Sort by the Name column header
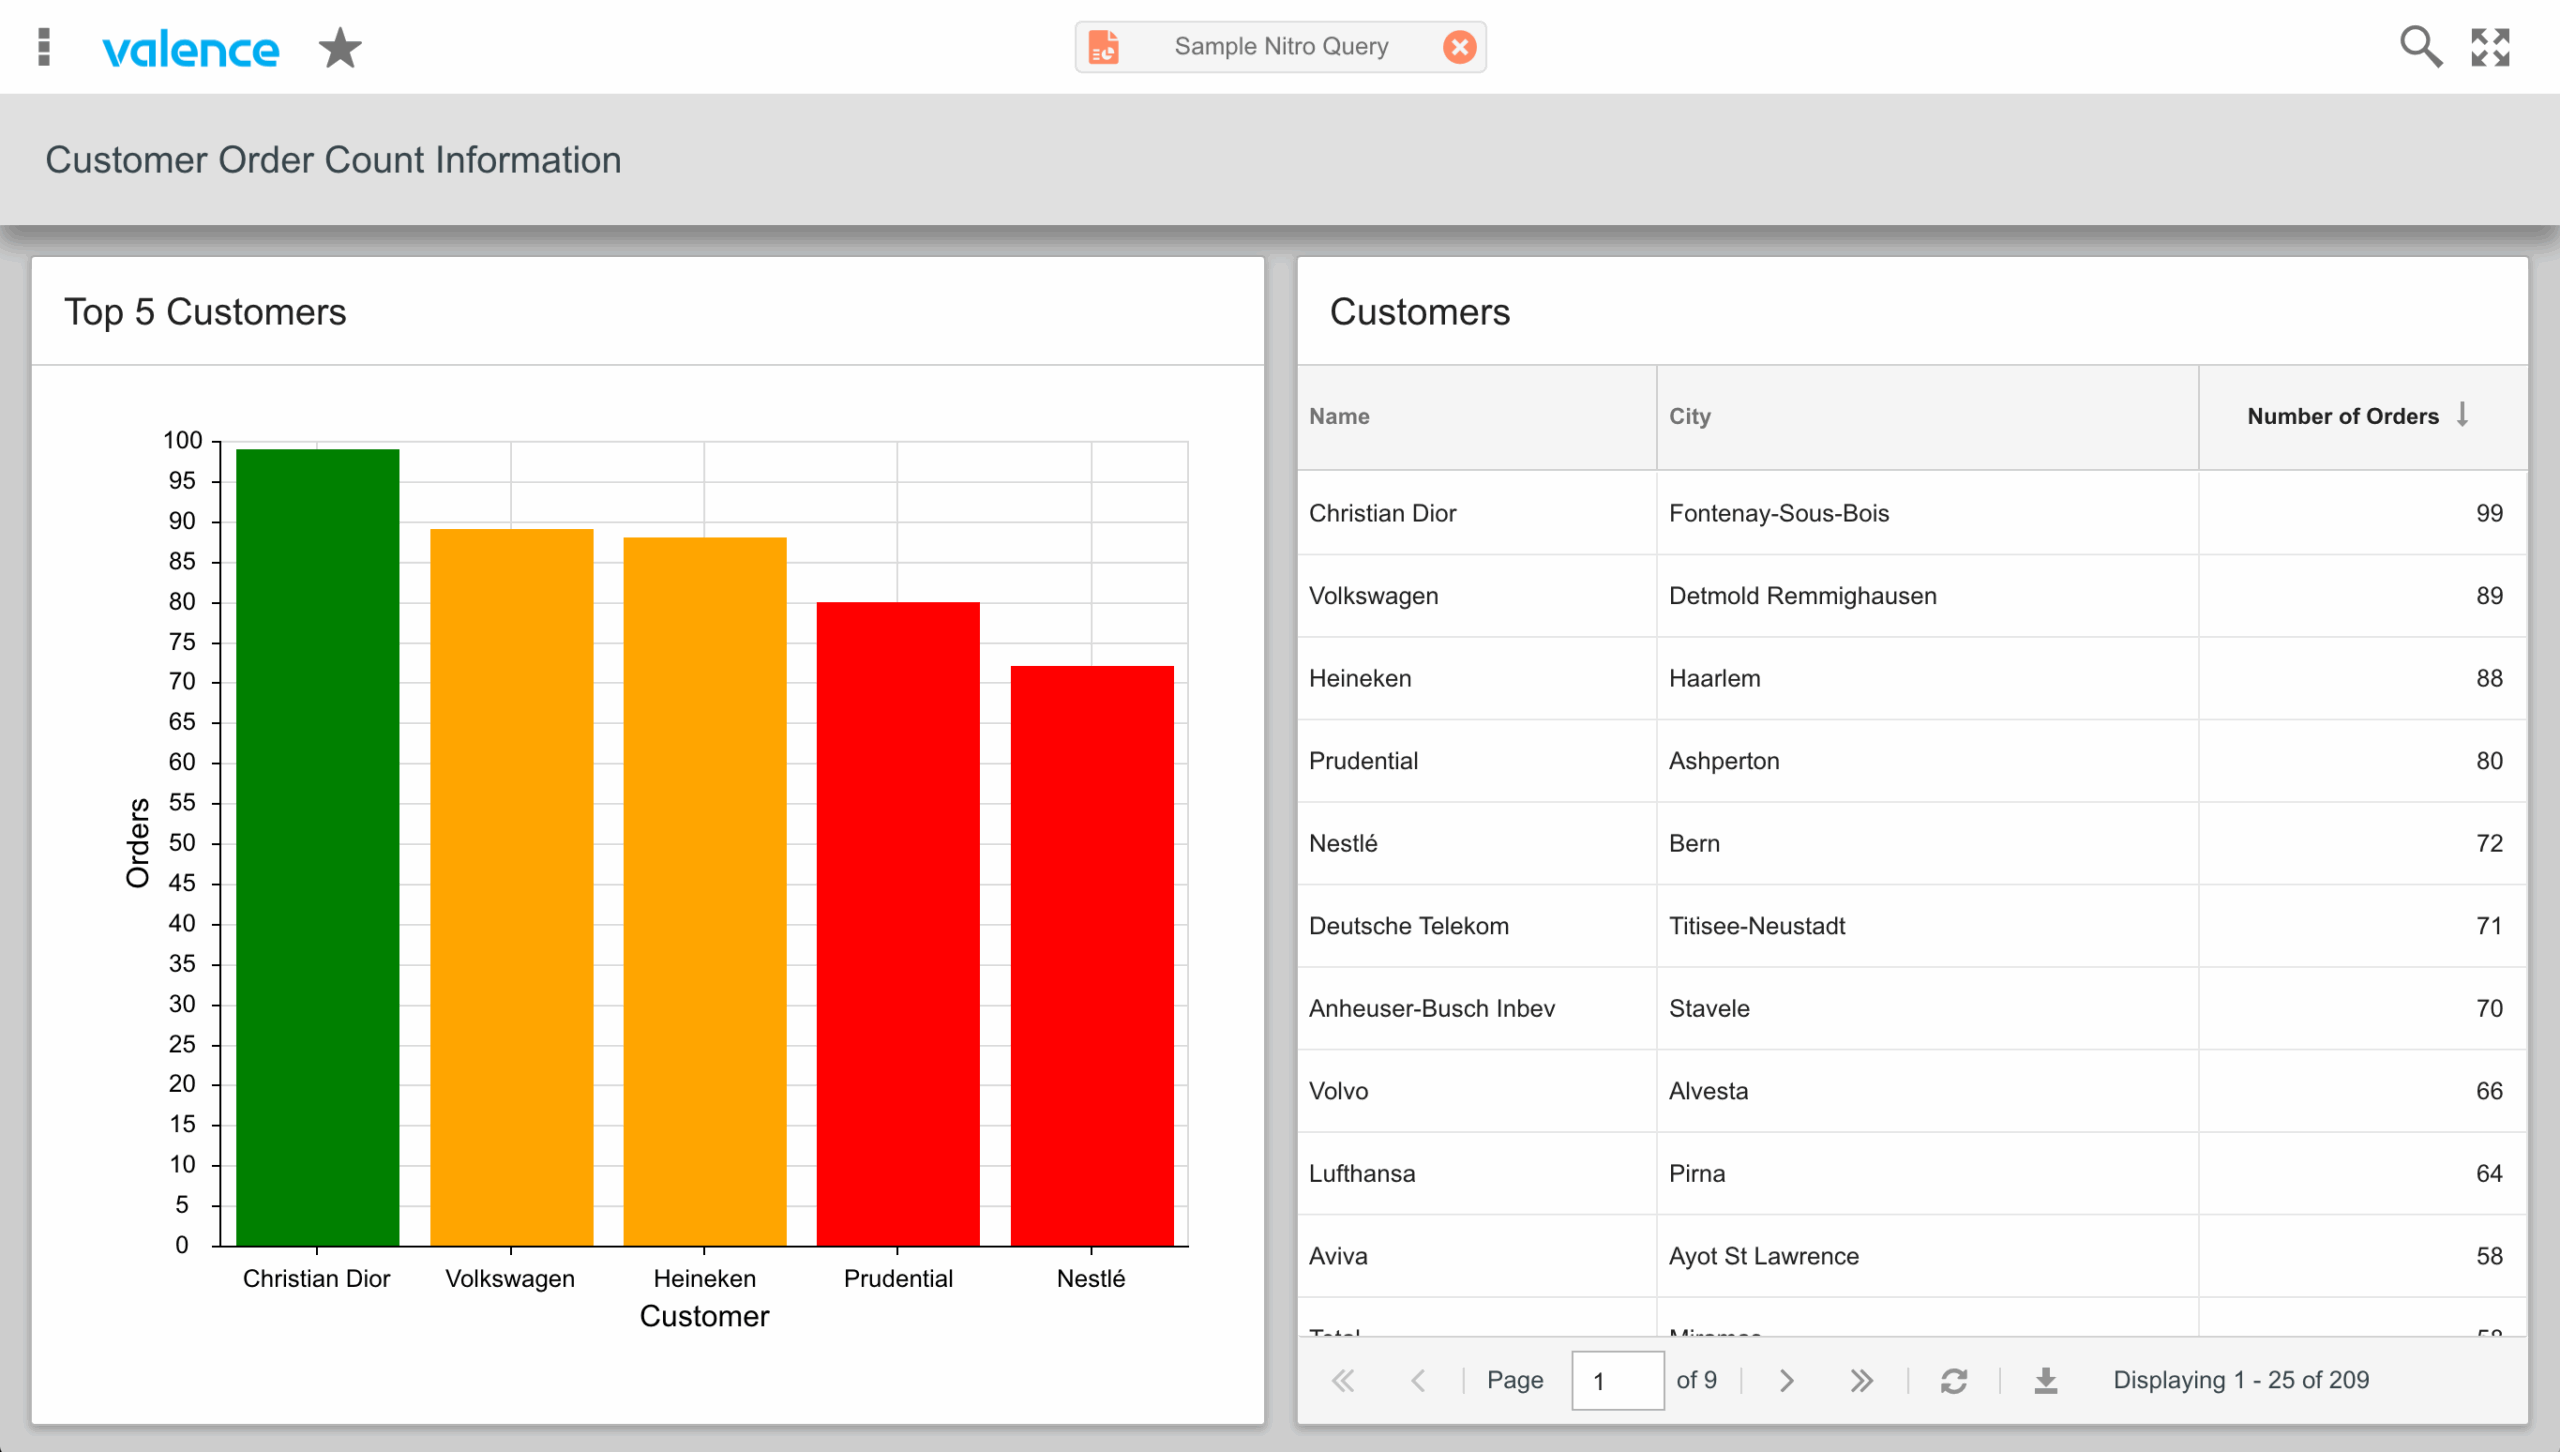The image size is (2560, 1452). click(1476, 417)
